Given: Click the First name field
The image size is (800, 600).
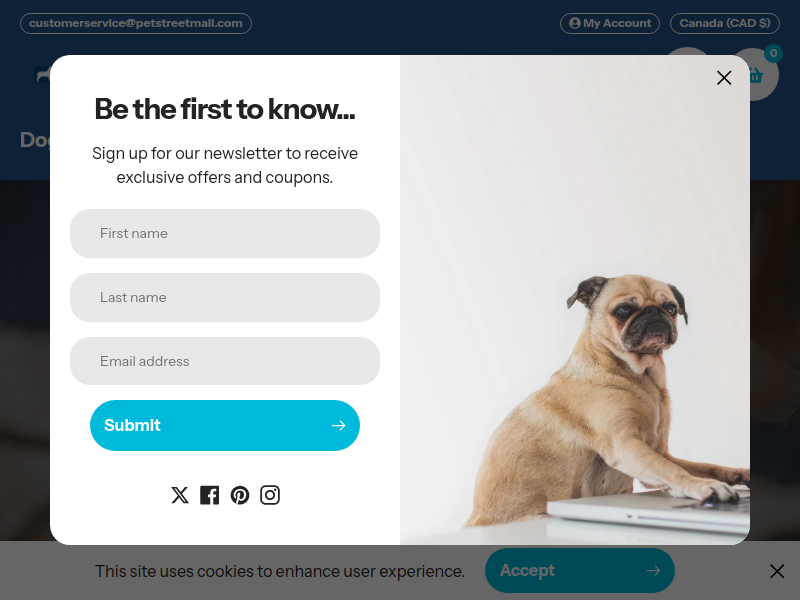Looking at the screenshot, I should coord(225,233).
